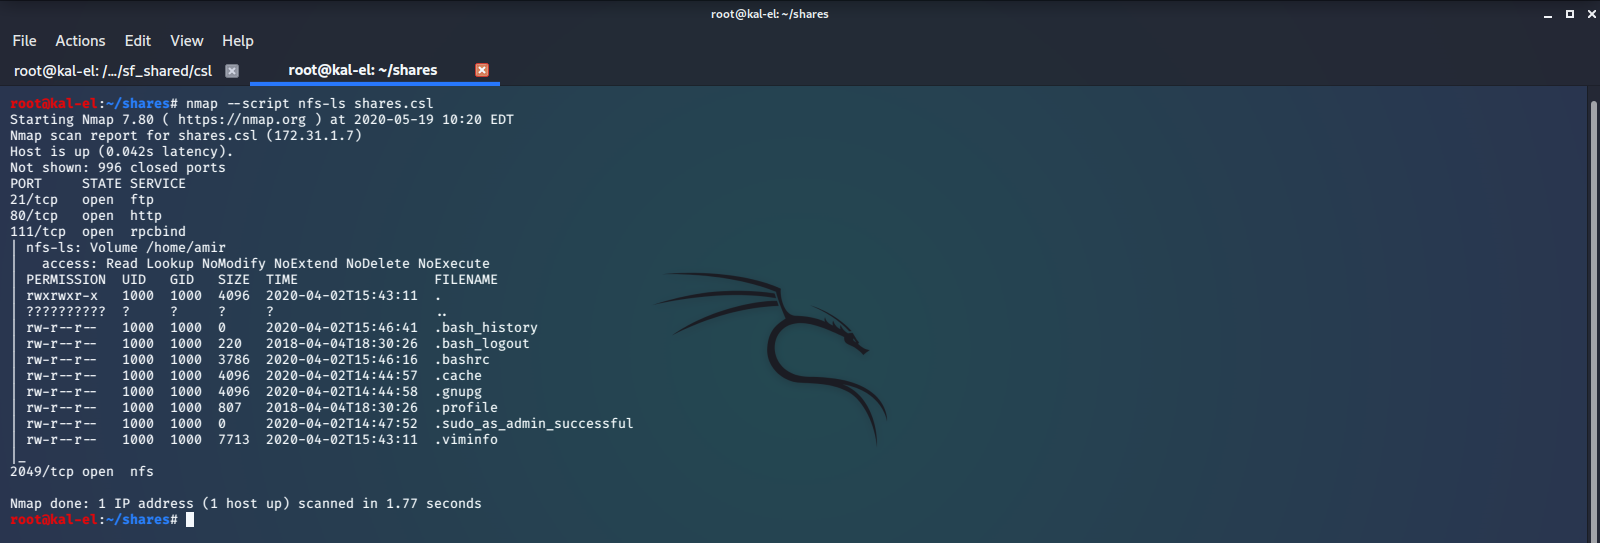Click the '.sudo_as_admin_successful' filename
The image size is (1600, 543).
pos(534,424)
